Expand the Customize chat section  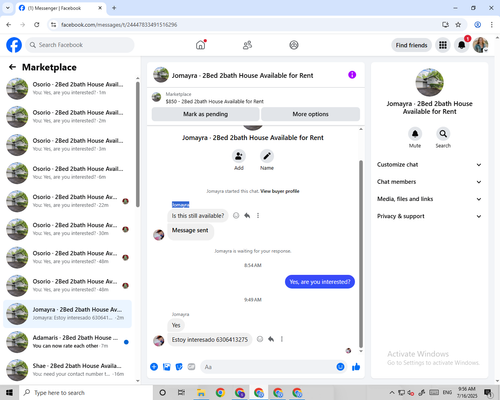429,165
